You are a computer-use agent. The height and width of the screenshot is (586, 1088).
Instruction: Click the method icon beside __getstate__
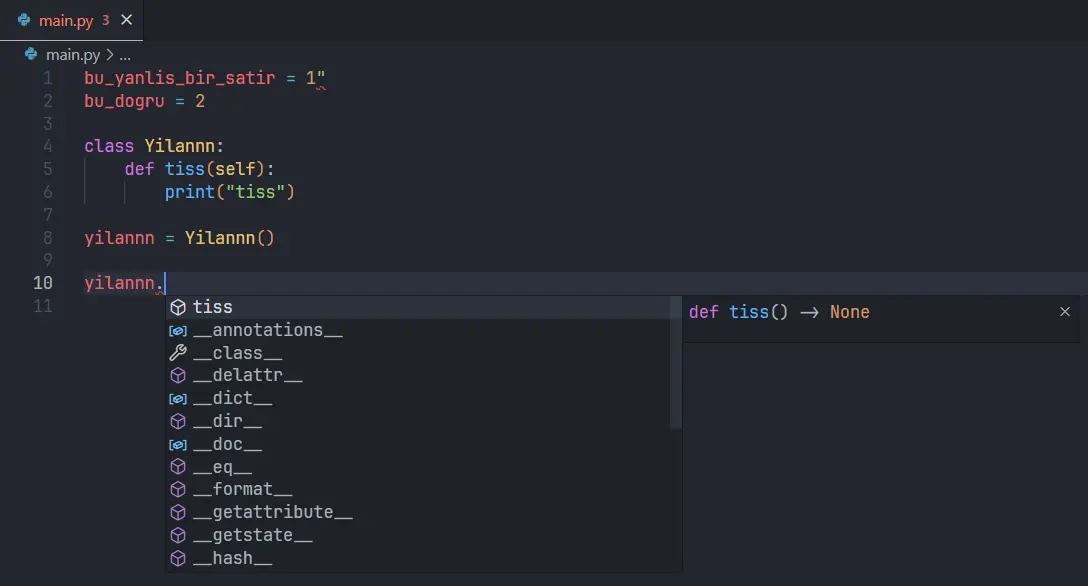(178, 535)
